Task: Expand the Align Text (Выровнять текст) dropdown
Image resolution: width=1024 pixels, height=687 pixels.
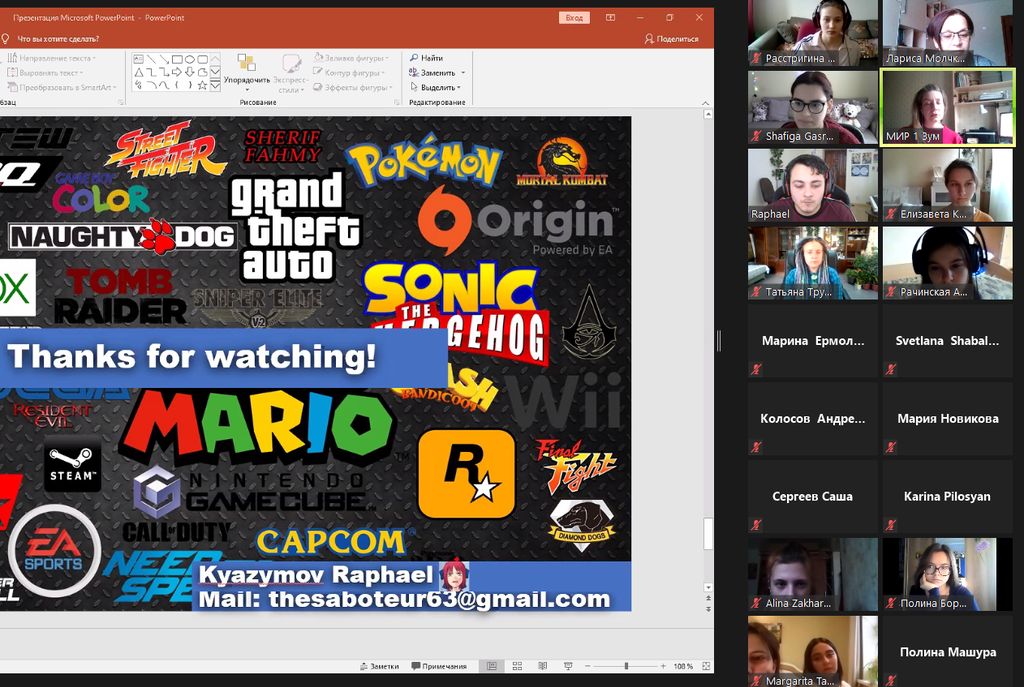Action: (x=81, y=72)
